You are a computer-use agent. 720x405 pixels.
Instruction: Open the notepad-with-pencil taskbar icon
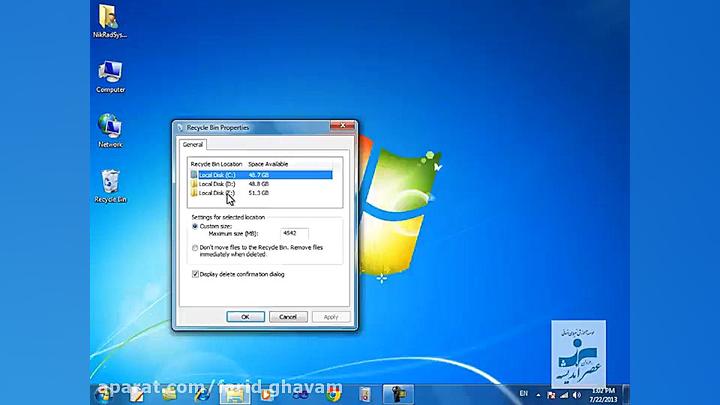coord(137,394)
